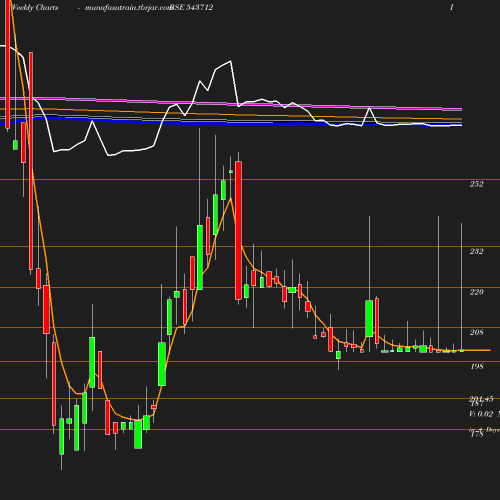Click the "V: 0.02" volume value

481,414
